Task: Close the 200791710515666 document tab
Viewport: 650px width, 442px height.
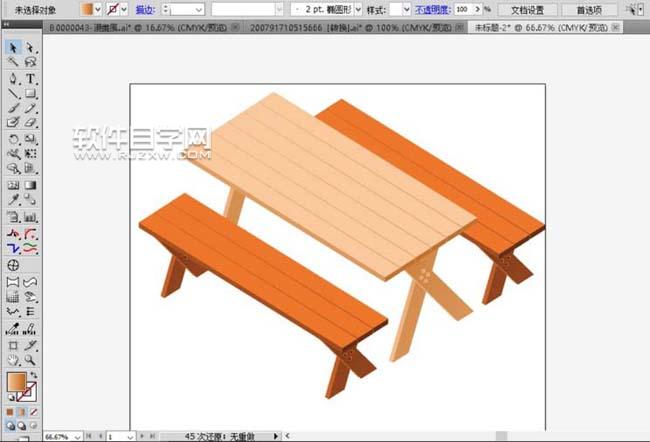Action: (459, 27)
